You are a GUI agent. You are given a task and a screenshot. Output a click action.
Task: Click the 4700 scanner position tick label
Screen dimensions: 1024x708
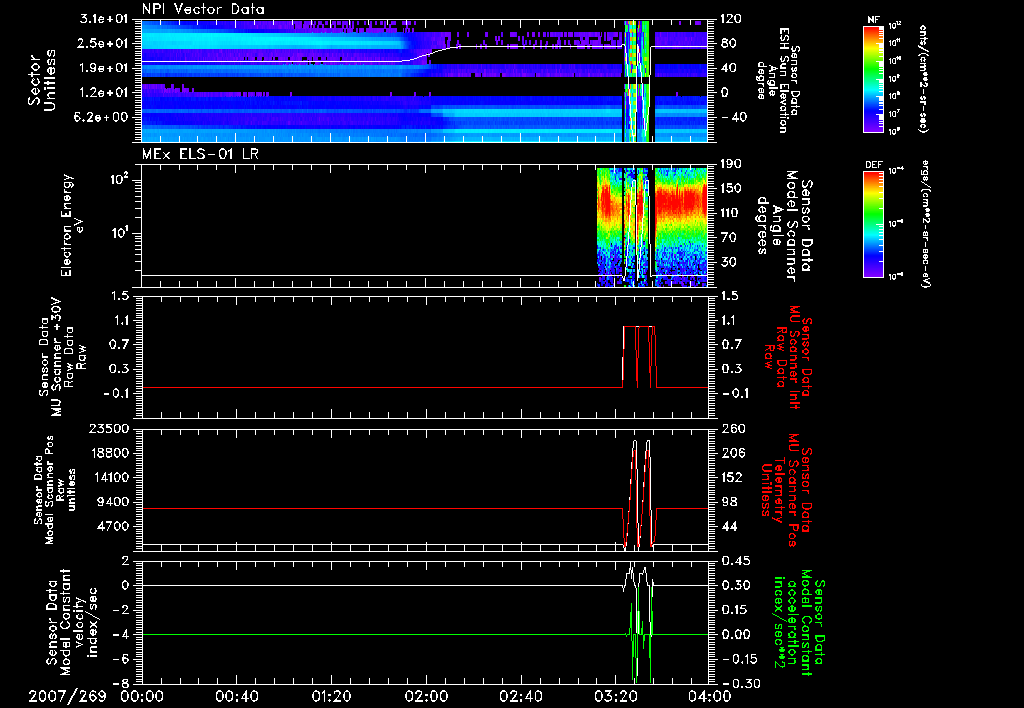pyautogui.click(x=112, y=526)
